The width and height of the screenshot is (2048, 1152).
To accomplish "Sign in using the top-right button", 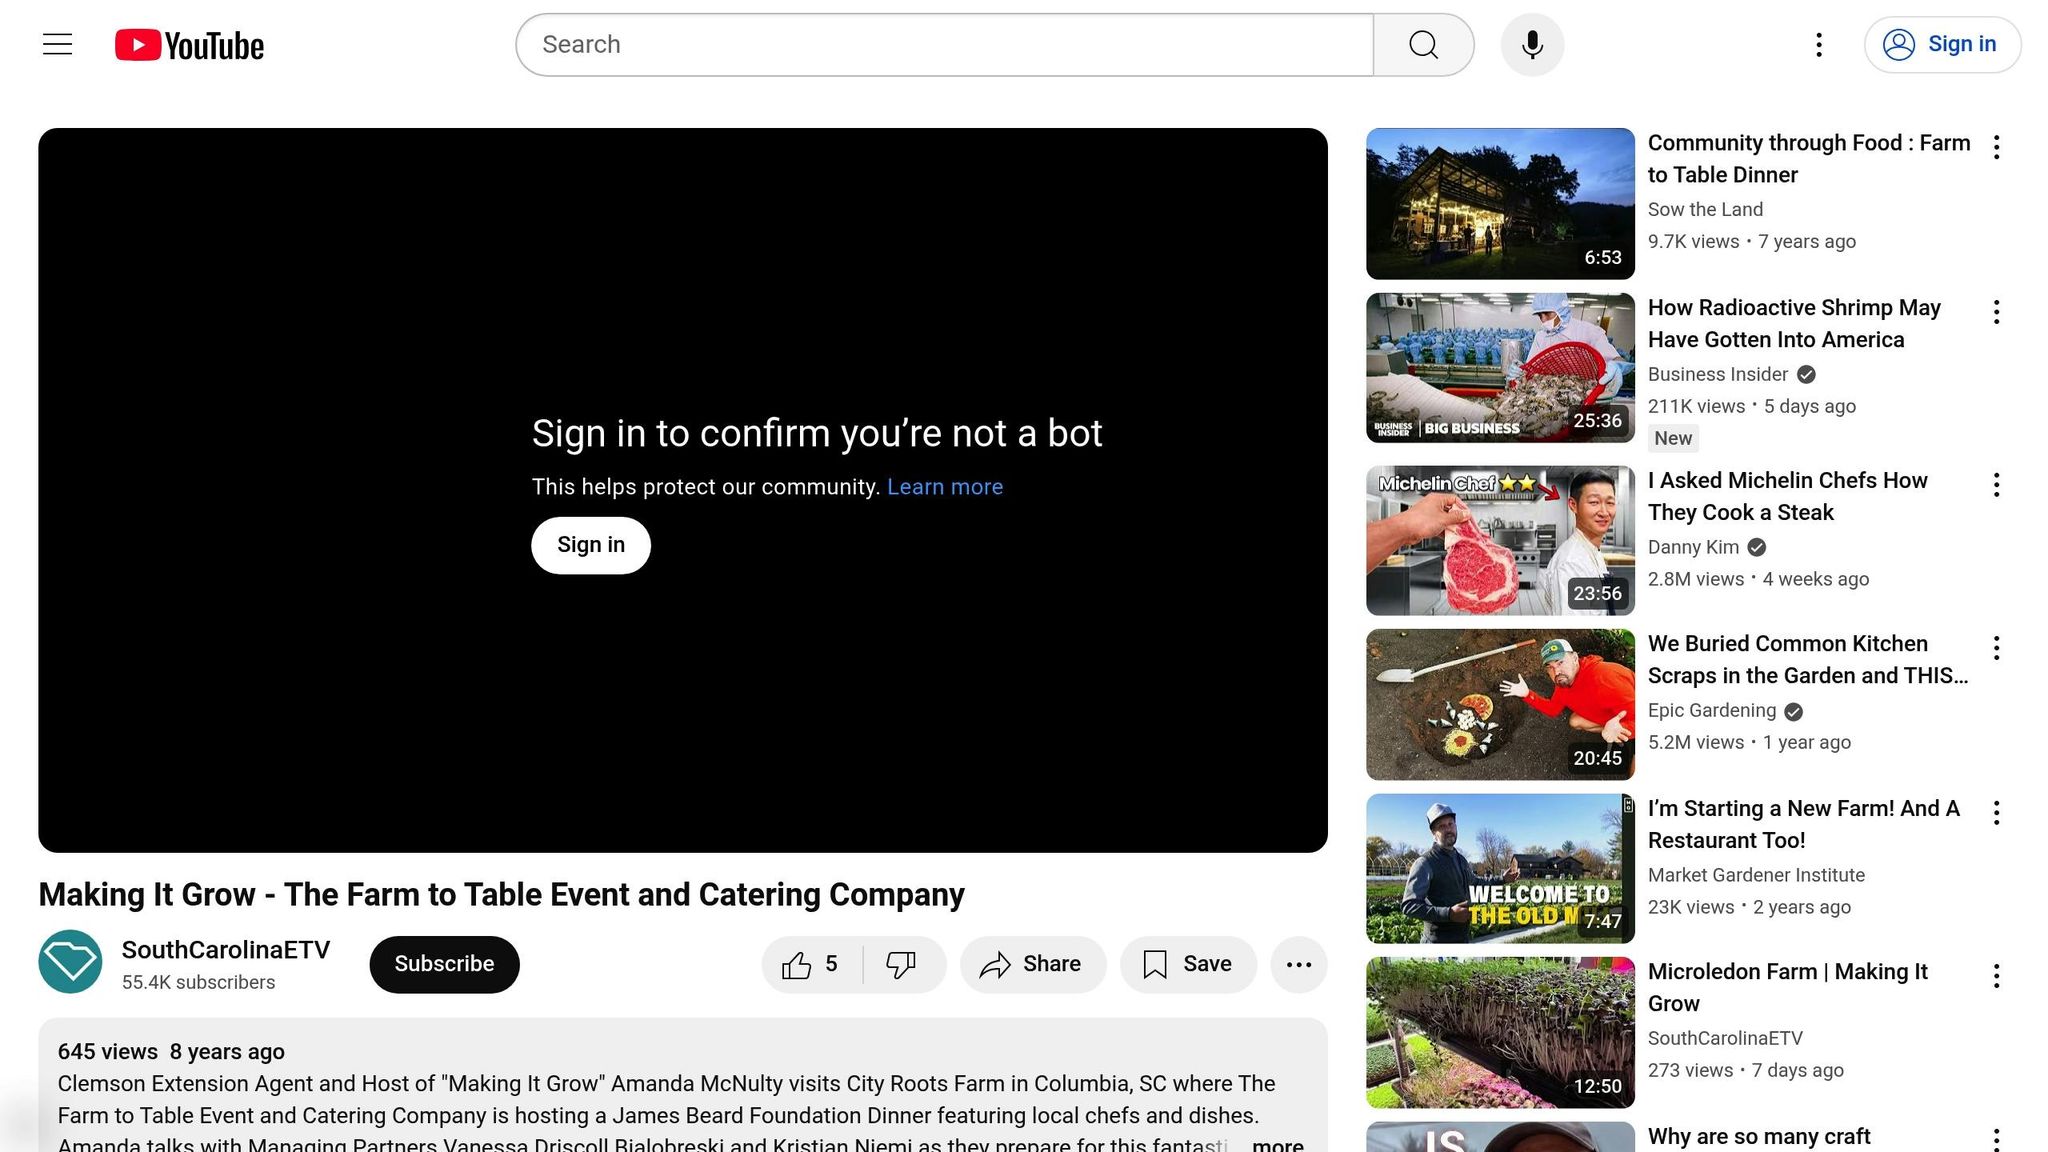I will tap(1942, 44).
